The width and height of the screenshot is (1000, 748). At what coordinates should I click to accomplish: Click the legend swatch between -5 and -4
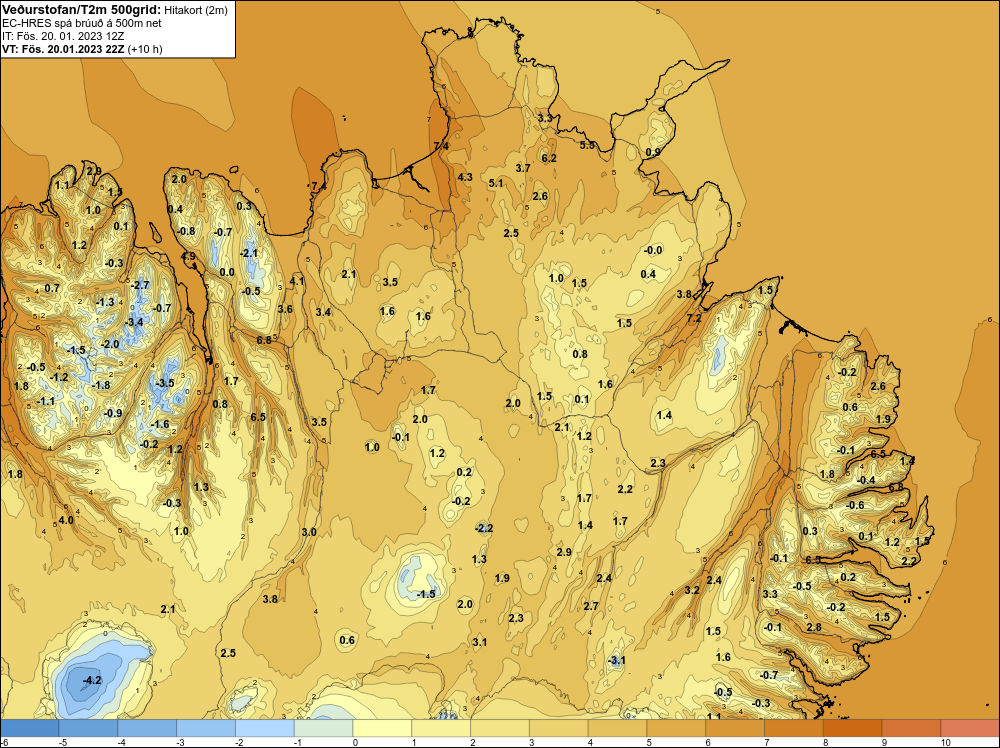point(88,728)
